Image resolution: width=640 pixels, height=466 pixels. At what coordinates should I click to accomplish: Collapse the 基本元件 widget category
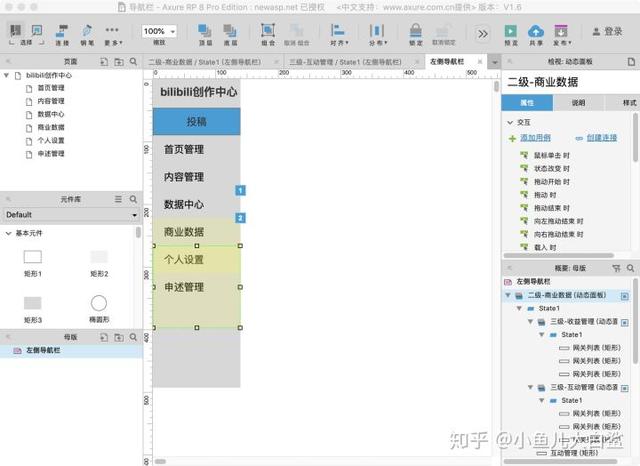point(8,233)
